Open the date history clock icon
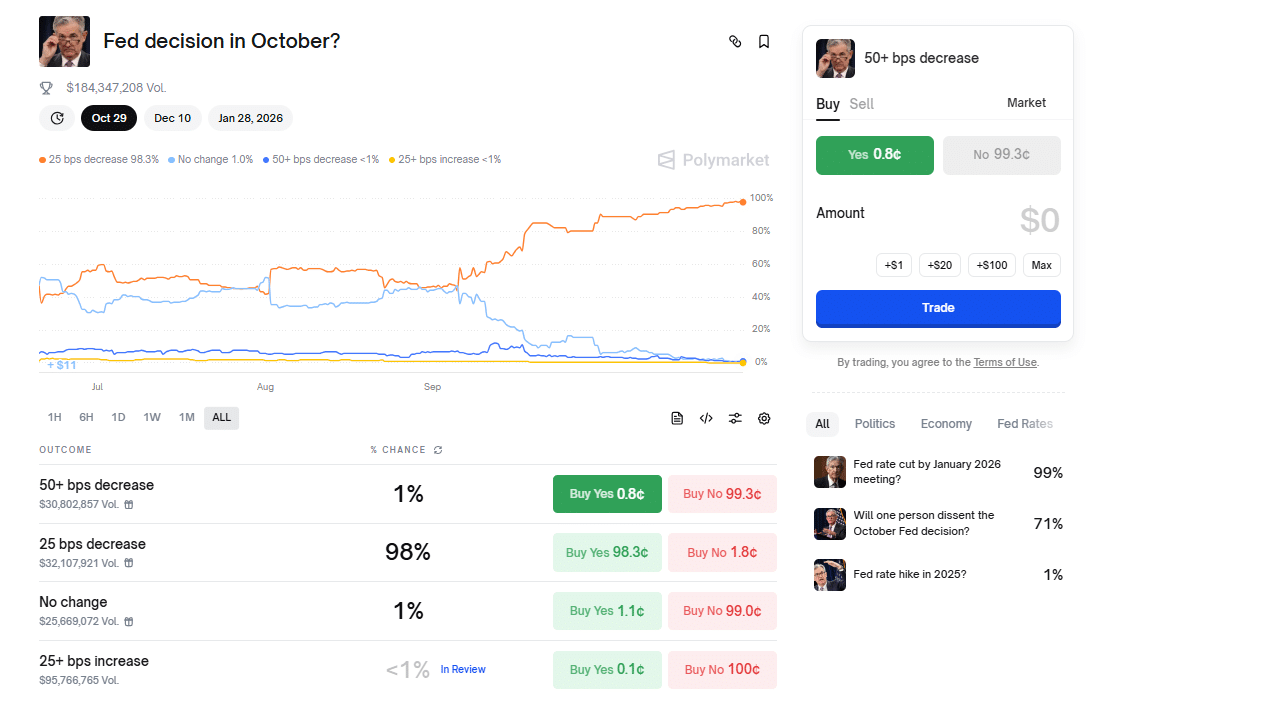The width and height of the screenshot is (1273, 710). (x=56, y=118)
